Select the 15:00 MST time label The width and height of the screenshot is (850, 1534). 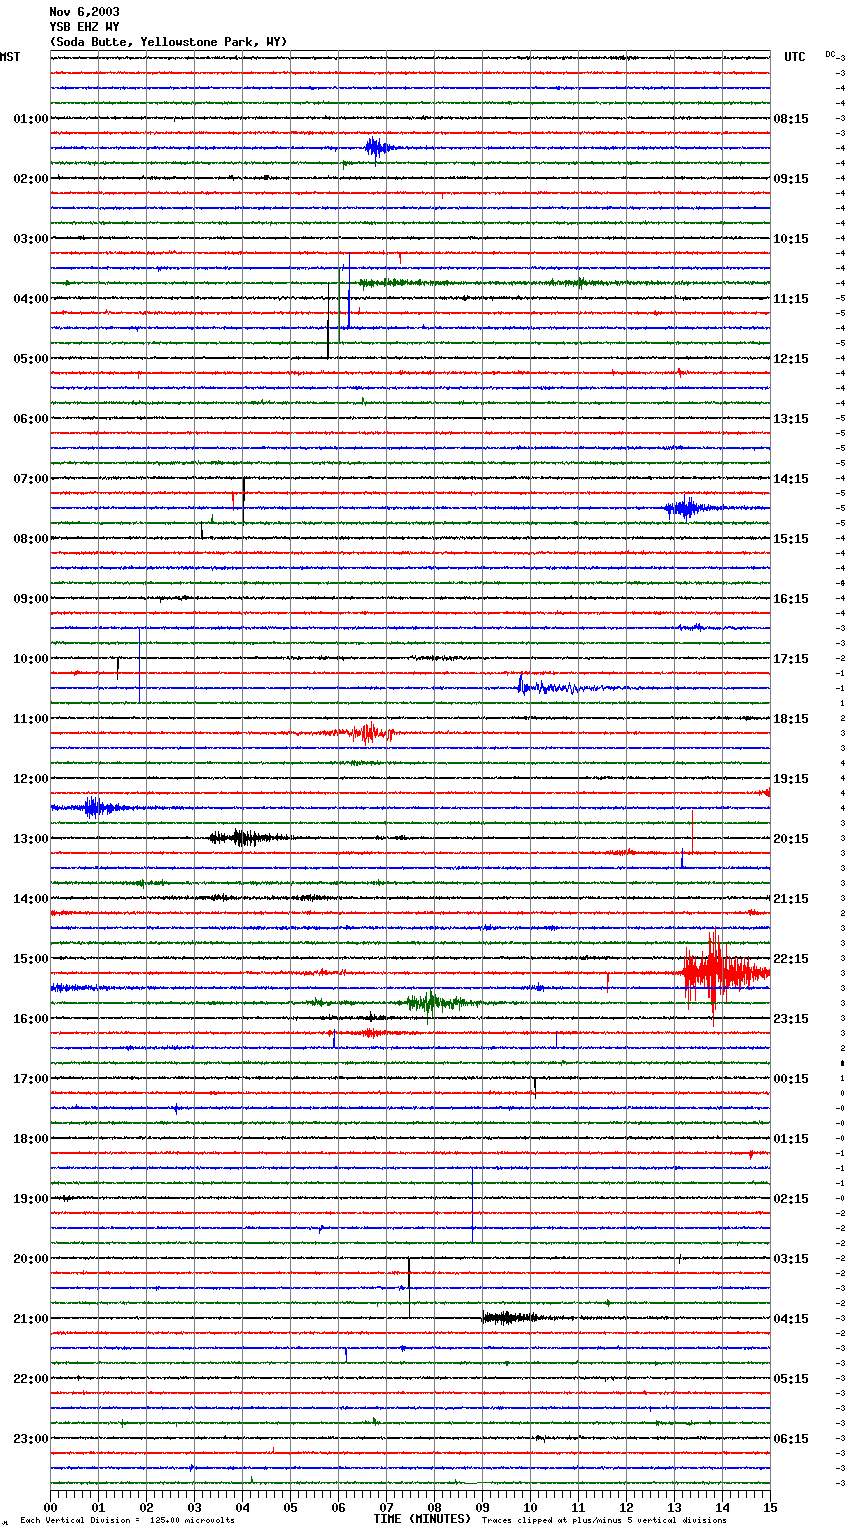[31, 959]
